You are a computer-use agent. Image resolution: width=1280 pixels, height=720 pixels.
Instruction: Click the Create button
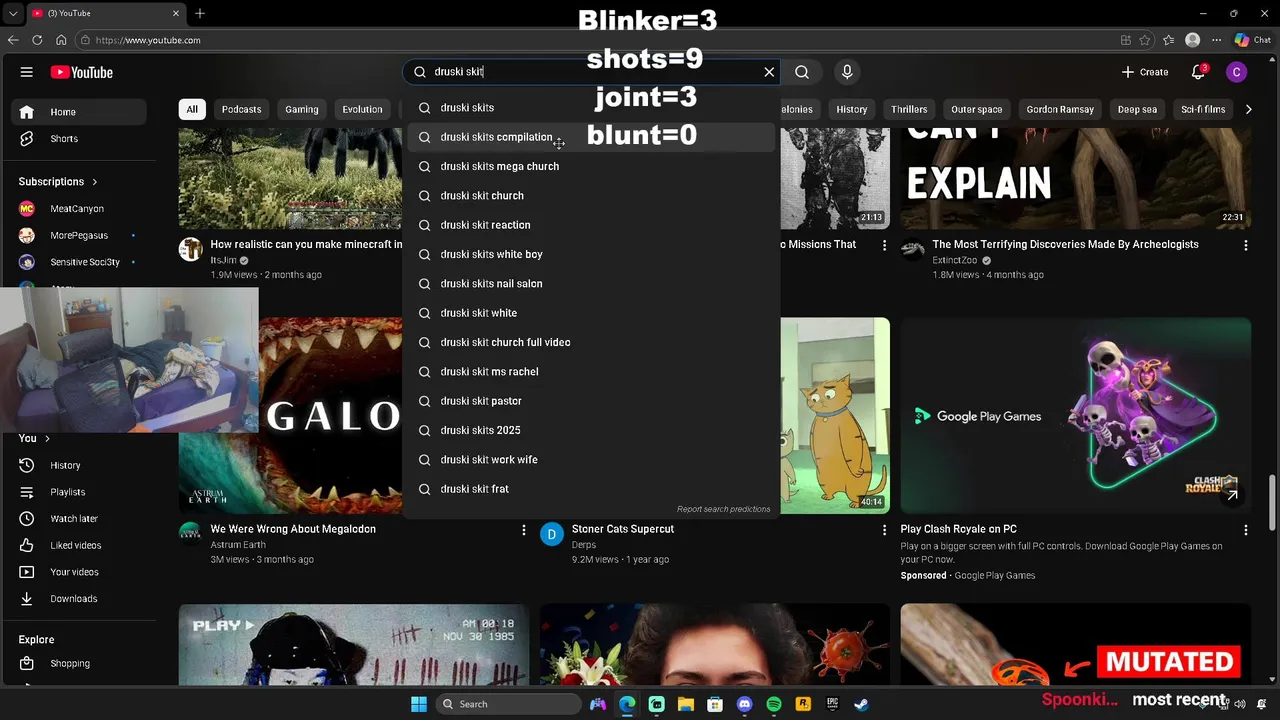coord(1145,72)
